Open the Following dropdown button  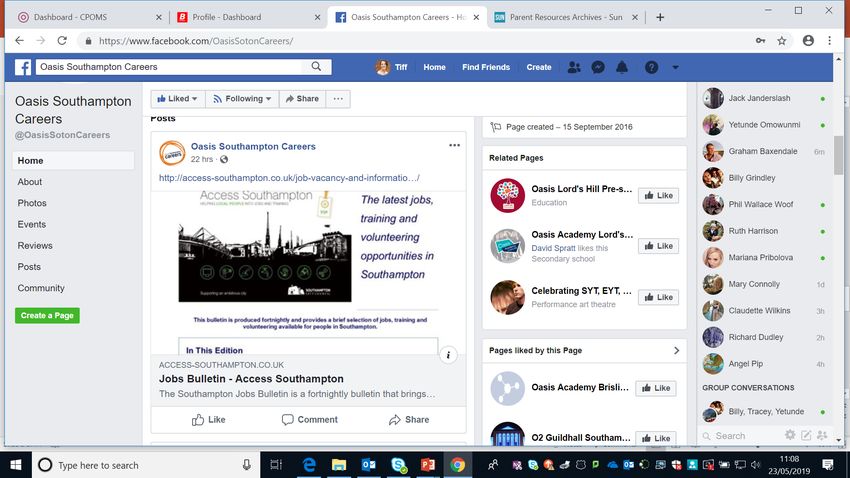point(242,99)
